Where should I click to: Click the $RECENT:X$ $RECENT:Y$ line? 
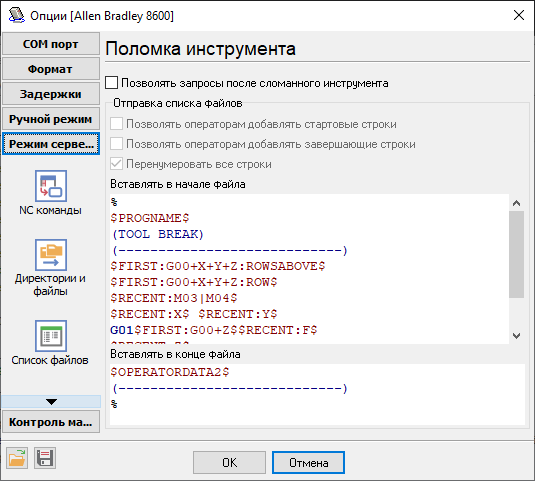pyautogui.click(x=194, y=314)
